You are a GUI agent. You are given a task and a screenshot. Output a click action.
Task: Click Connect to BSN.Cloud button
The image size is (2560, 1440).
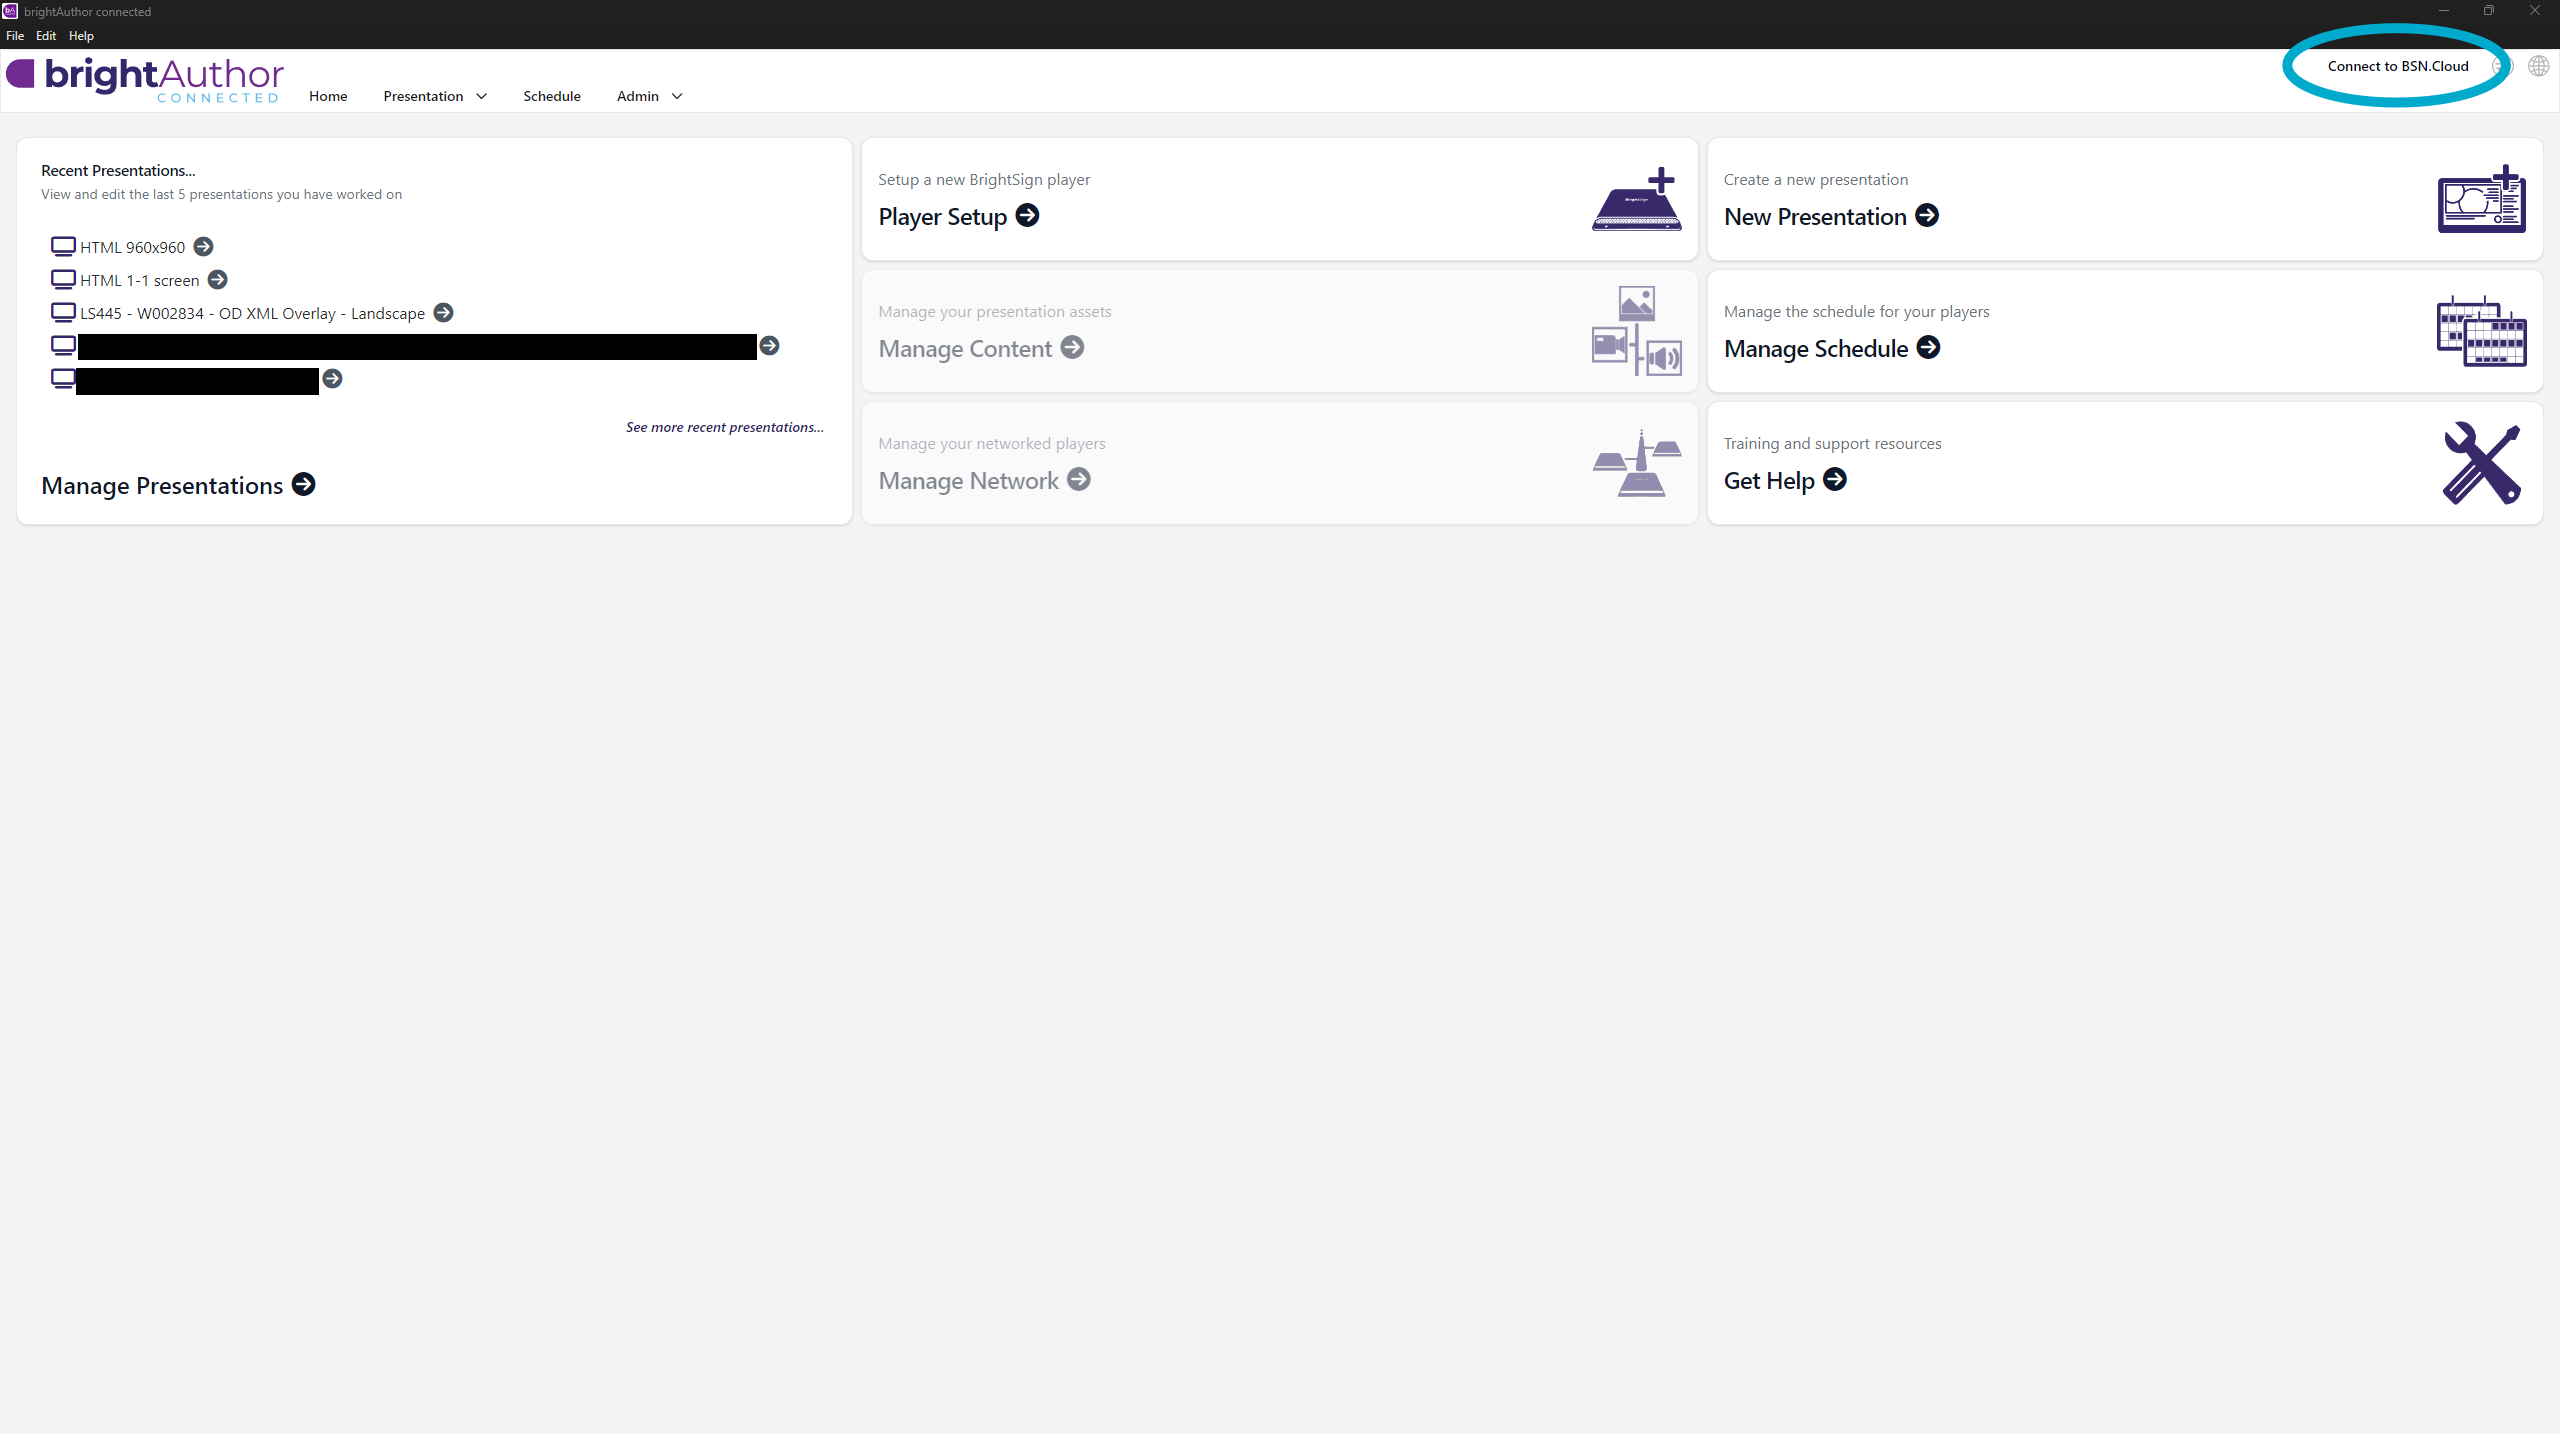pos(2397,66)
